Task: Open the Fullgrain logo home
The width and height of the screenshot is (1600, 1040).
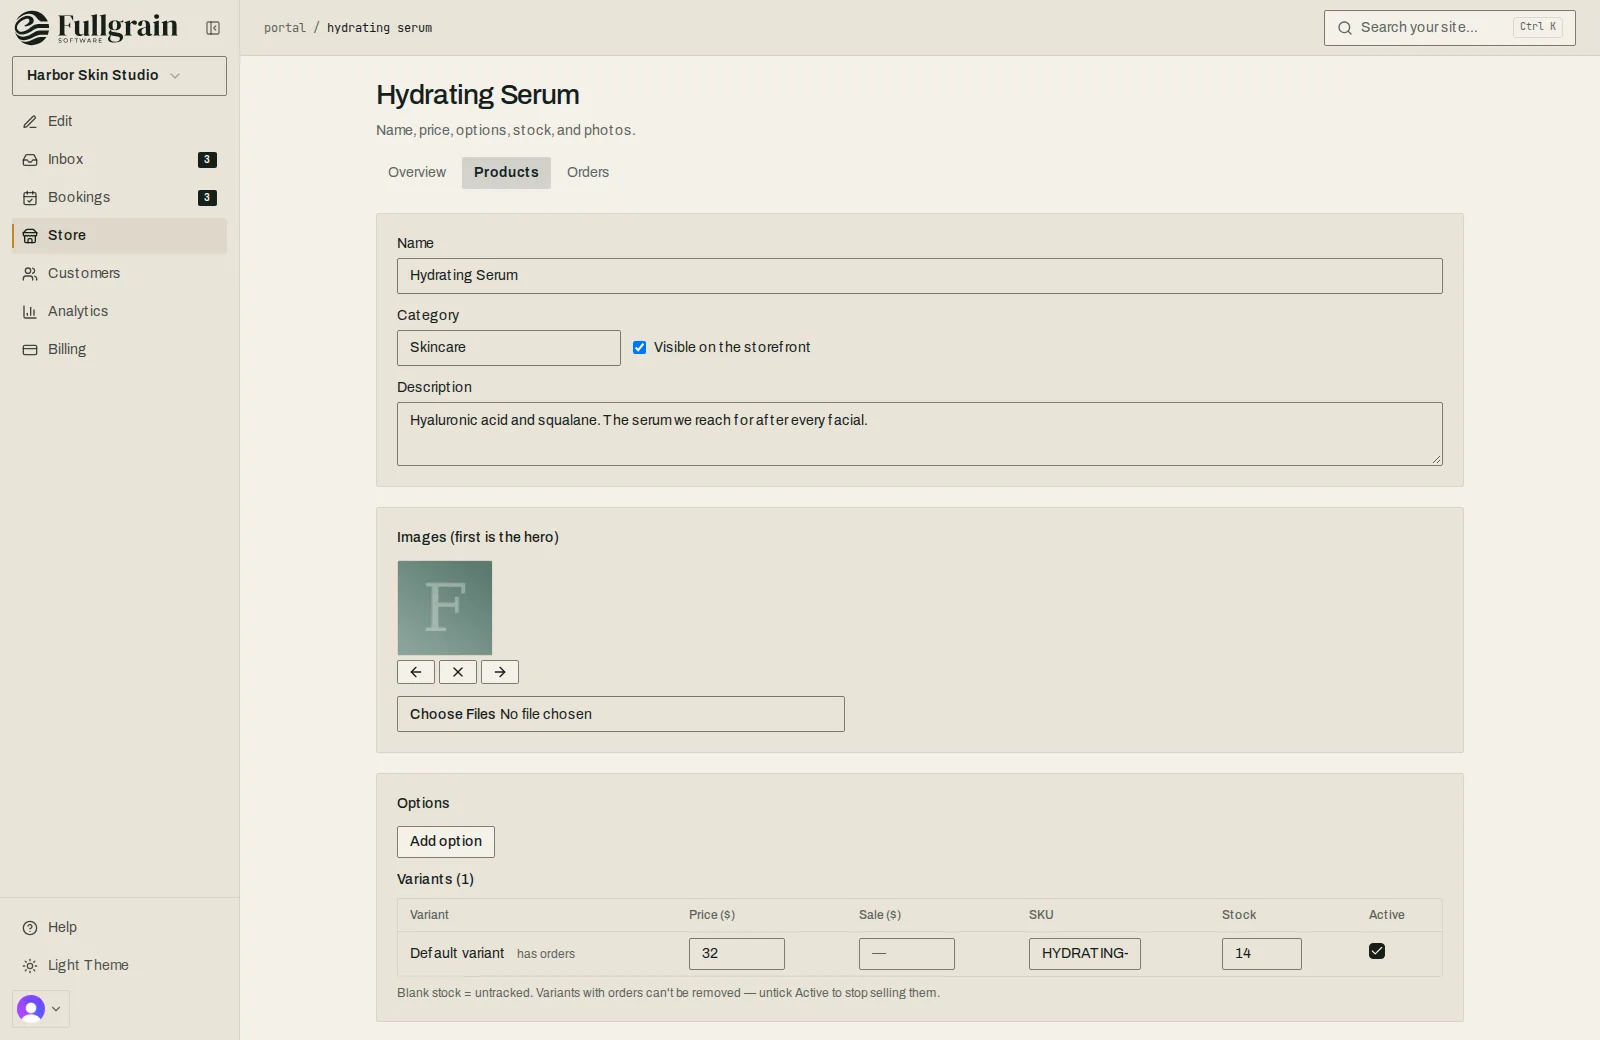Action: (x=96, y=28)
